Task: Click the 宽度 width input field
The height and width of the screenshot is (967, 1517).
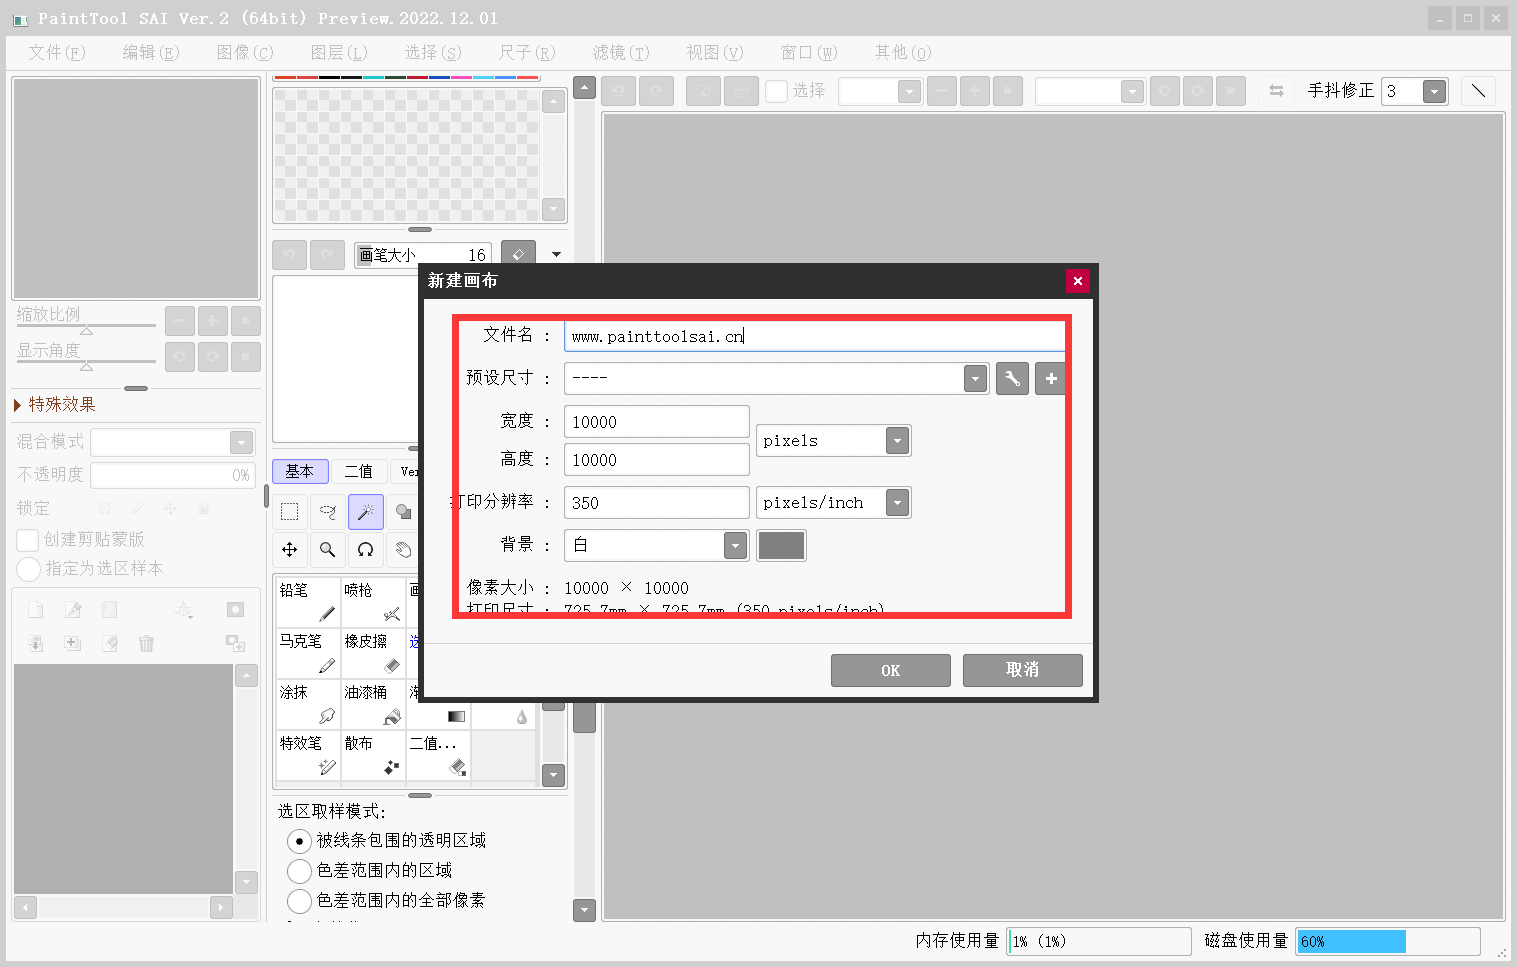Action: pos(657,422)
